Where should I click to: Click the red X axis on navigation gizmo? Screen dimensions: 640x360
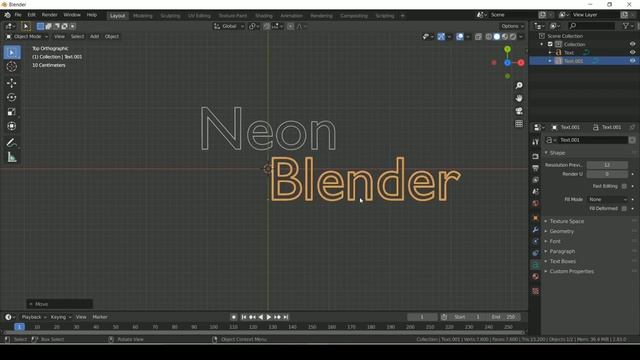click(x=521, y=63)
